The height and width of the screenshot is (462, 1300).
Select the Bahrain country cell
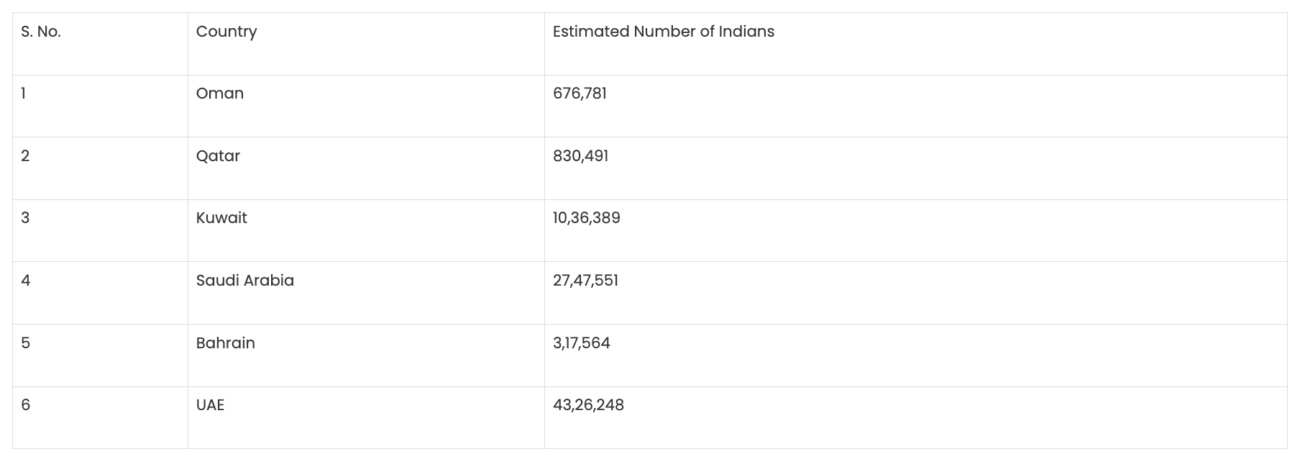pos(225,343)
